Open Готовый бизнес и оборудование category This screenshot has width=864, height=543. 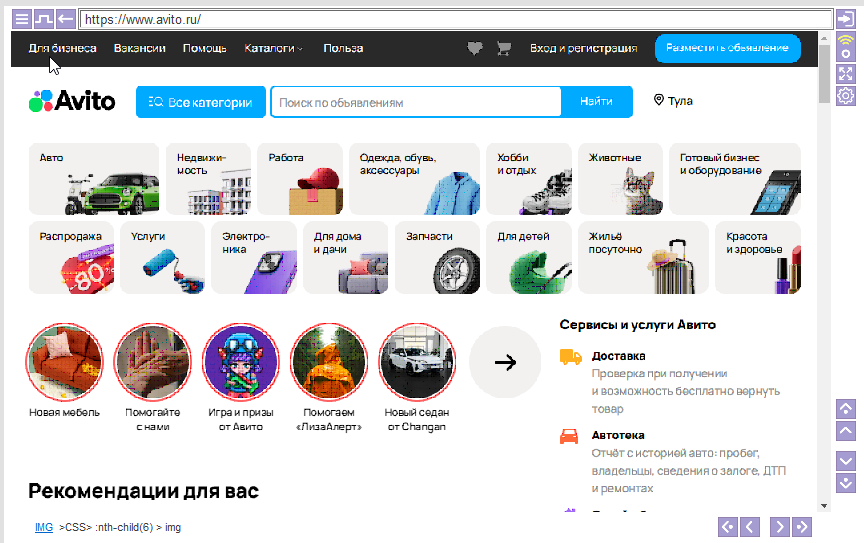[x=735, y=179]
